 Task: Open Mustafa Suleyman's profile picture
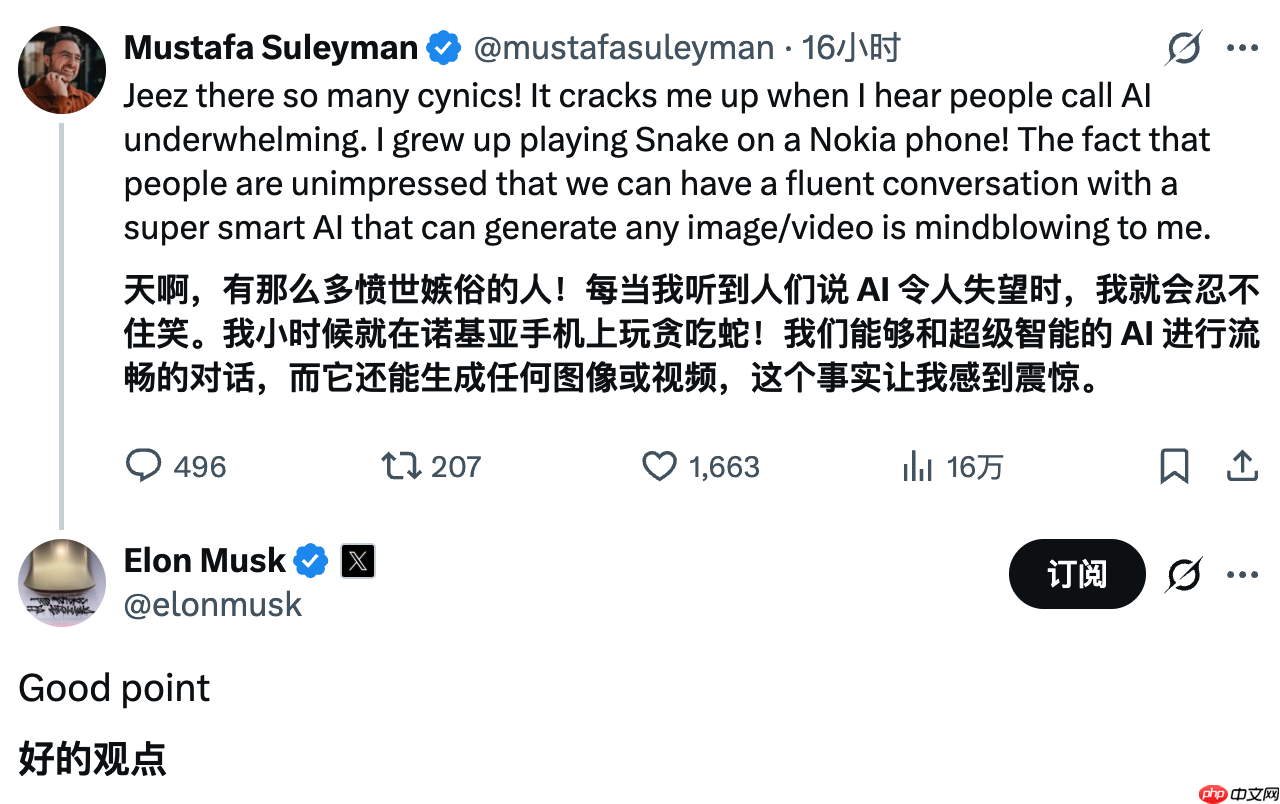62,69
